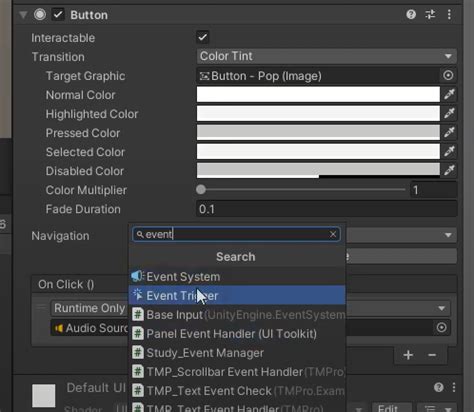This screenshot has height=412, width=474.
Task: Use eyedropper for Pressed Color
Action: click(449, 133)
